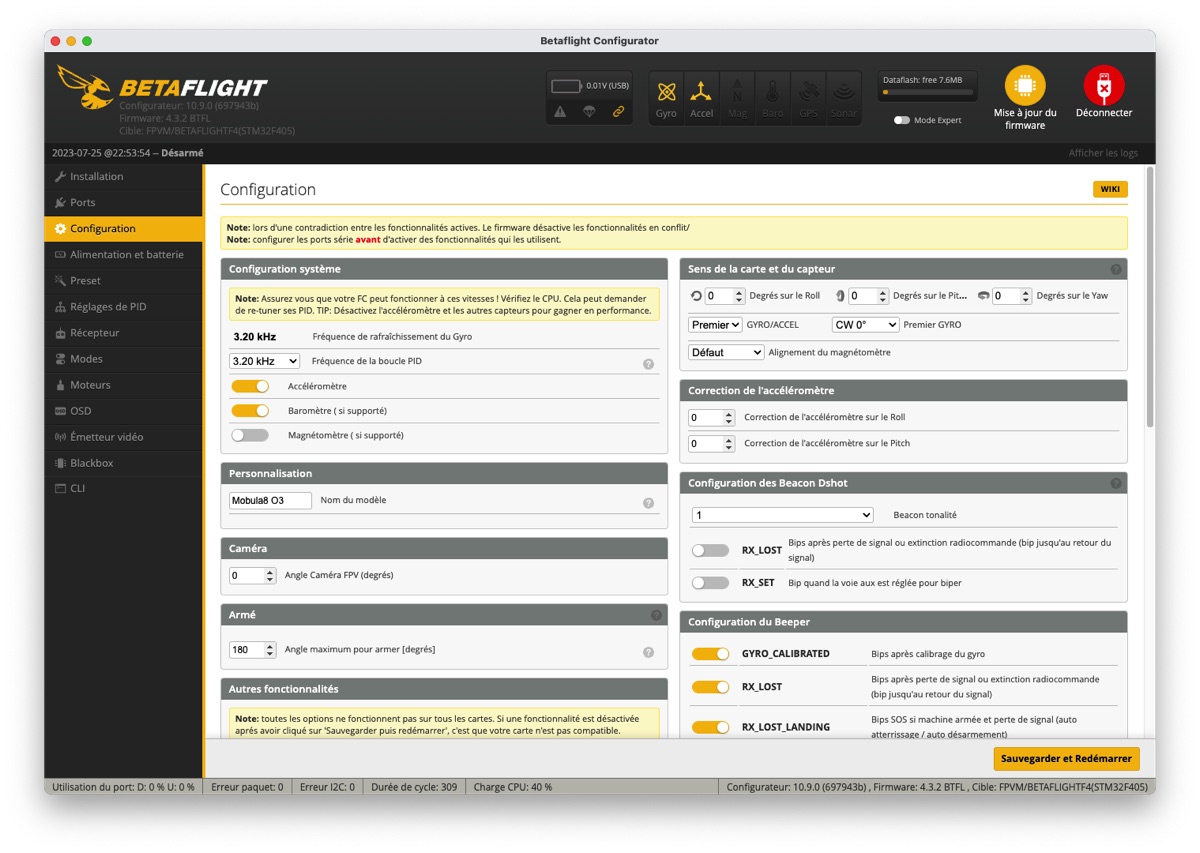1200x853 pixels.
Task: Open help for Angle maximum pour armer
Action: (648, 652)
